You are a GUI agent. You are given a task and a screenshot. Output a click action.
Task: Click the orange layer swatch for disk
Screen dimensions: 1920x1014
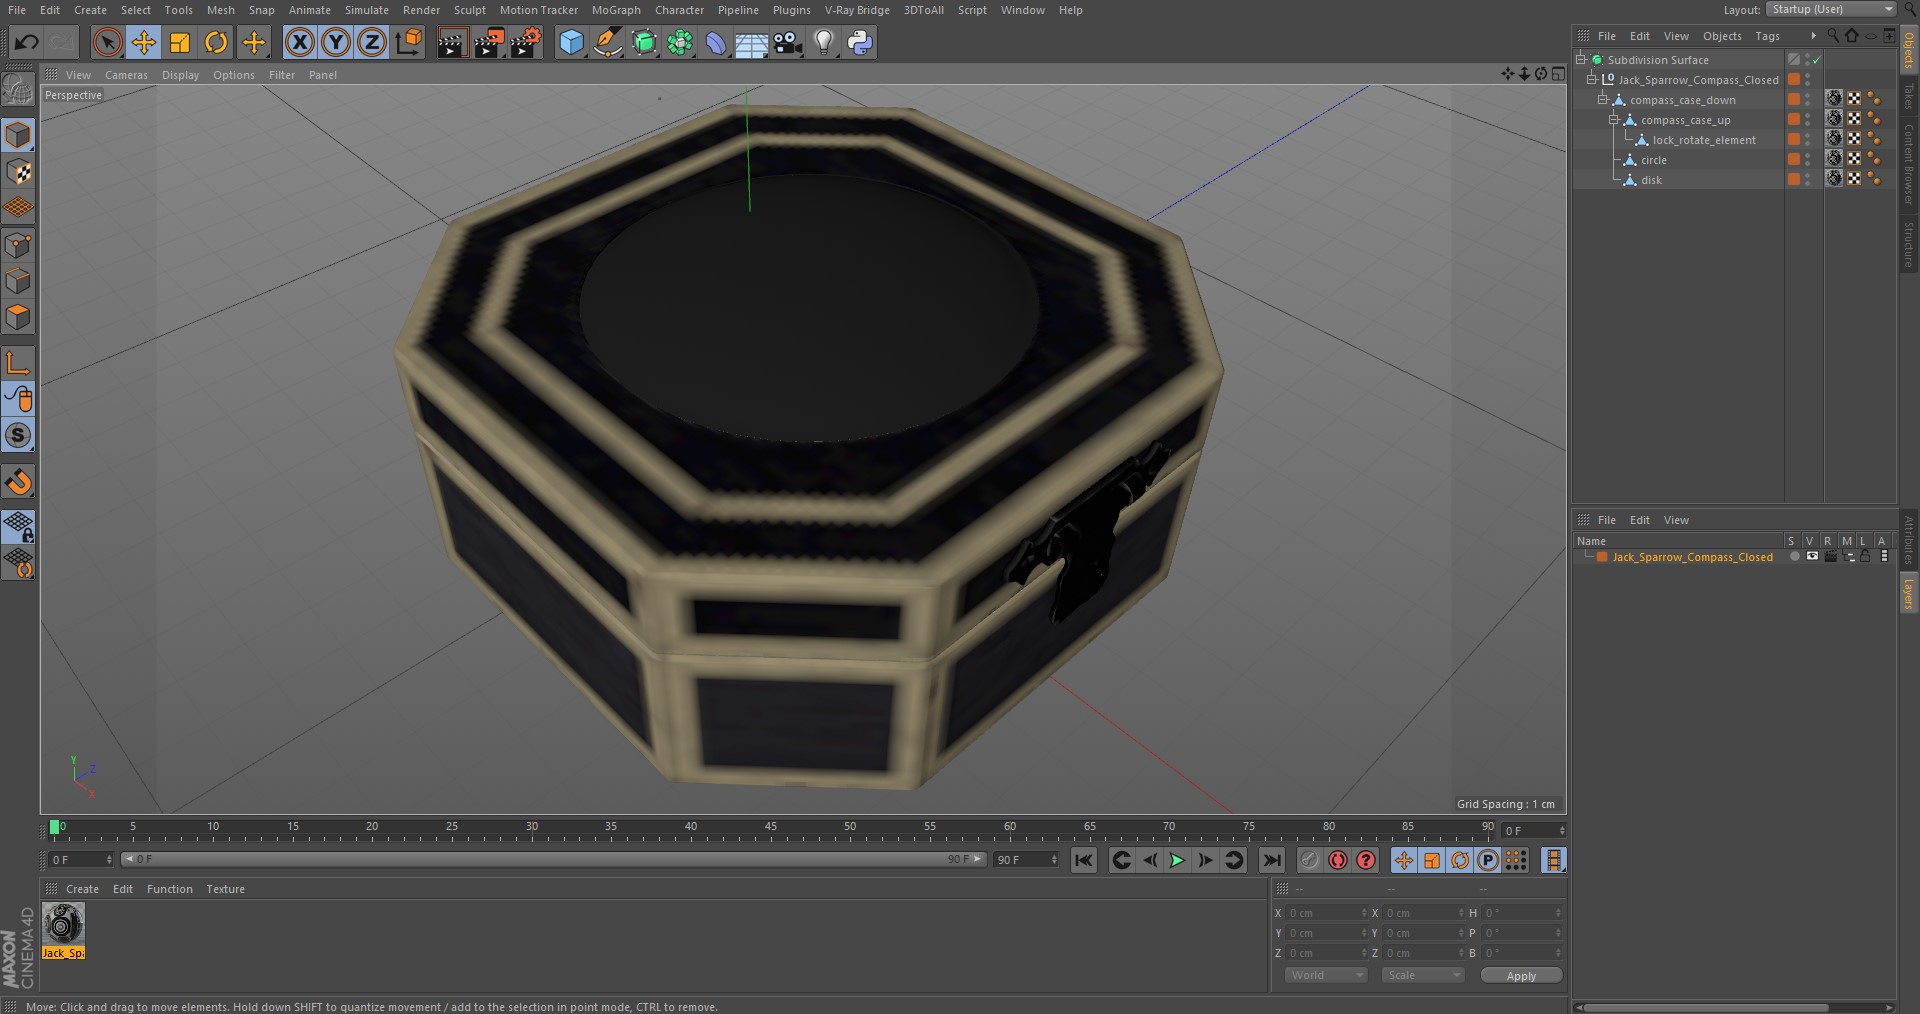[x=1794, y=180]
